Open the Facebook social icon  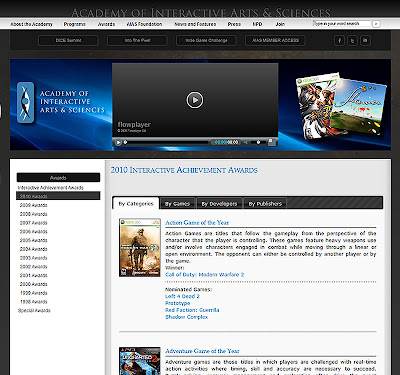click(339, 41)
